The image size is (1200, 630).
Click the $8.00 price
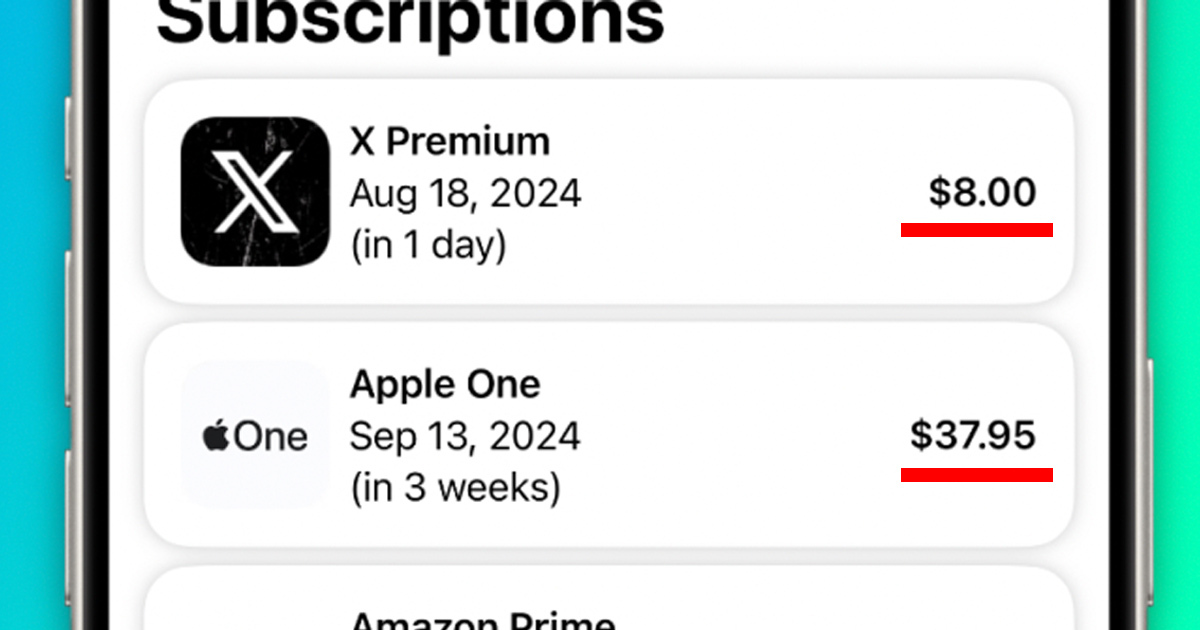point(982,192)
